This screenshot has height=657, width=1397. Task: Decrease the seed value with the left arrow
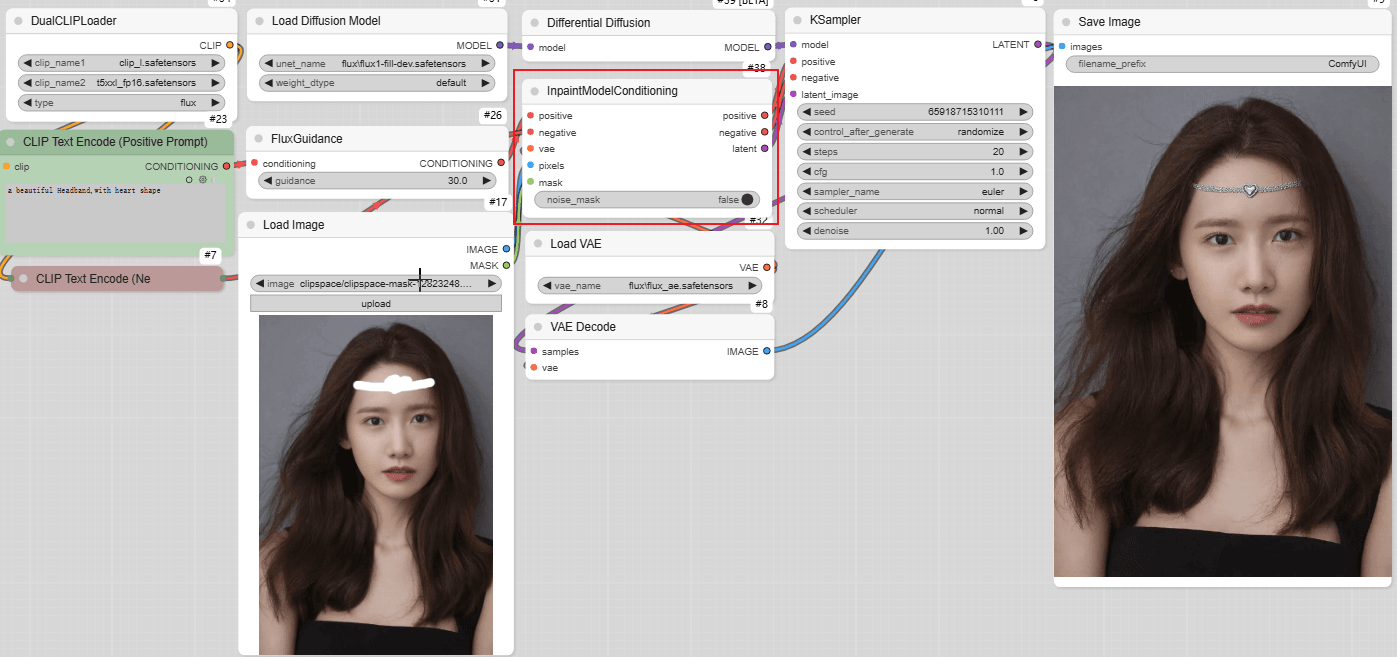[806, 112]
